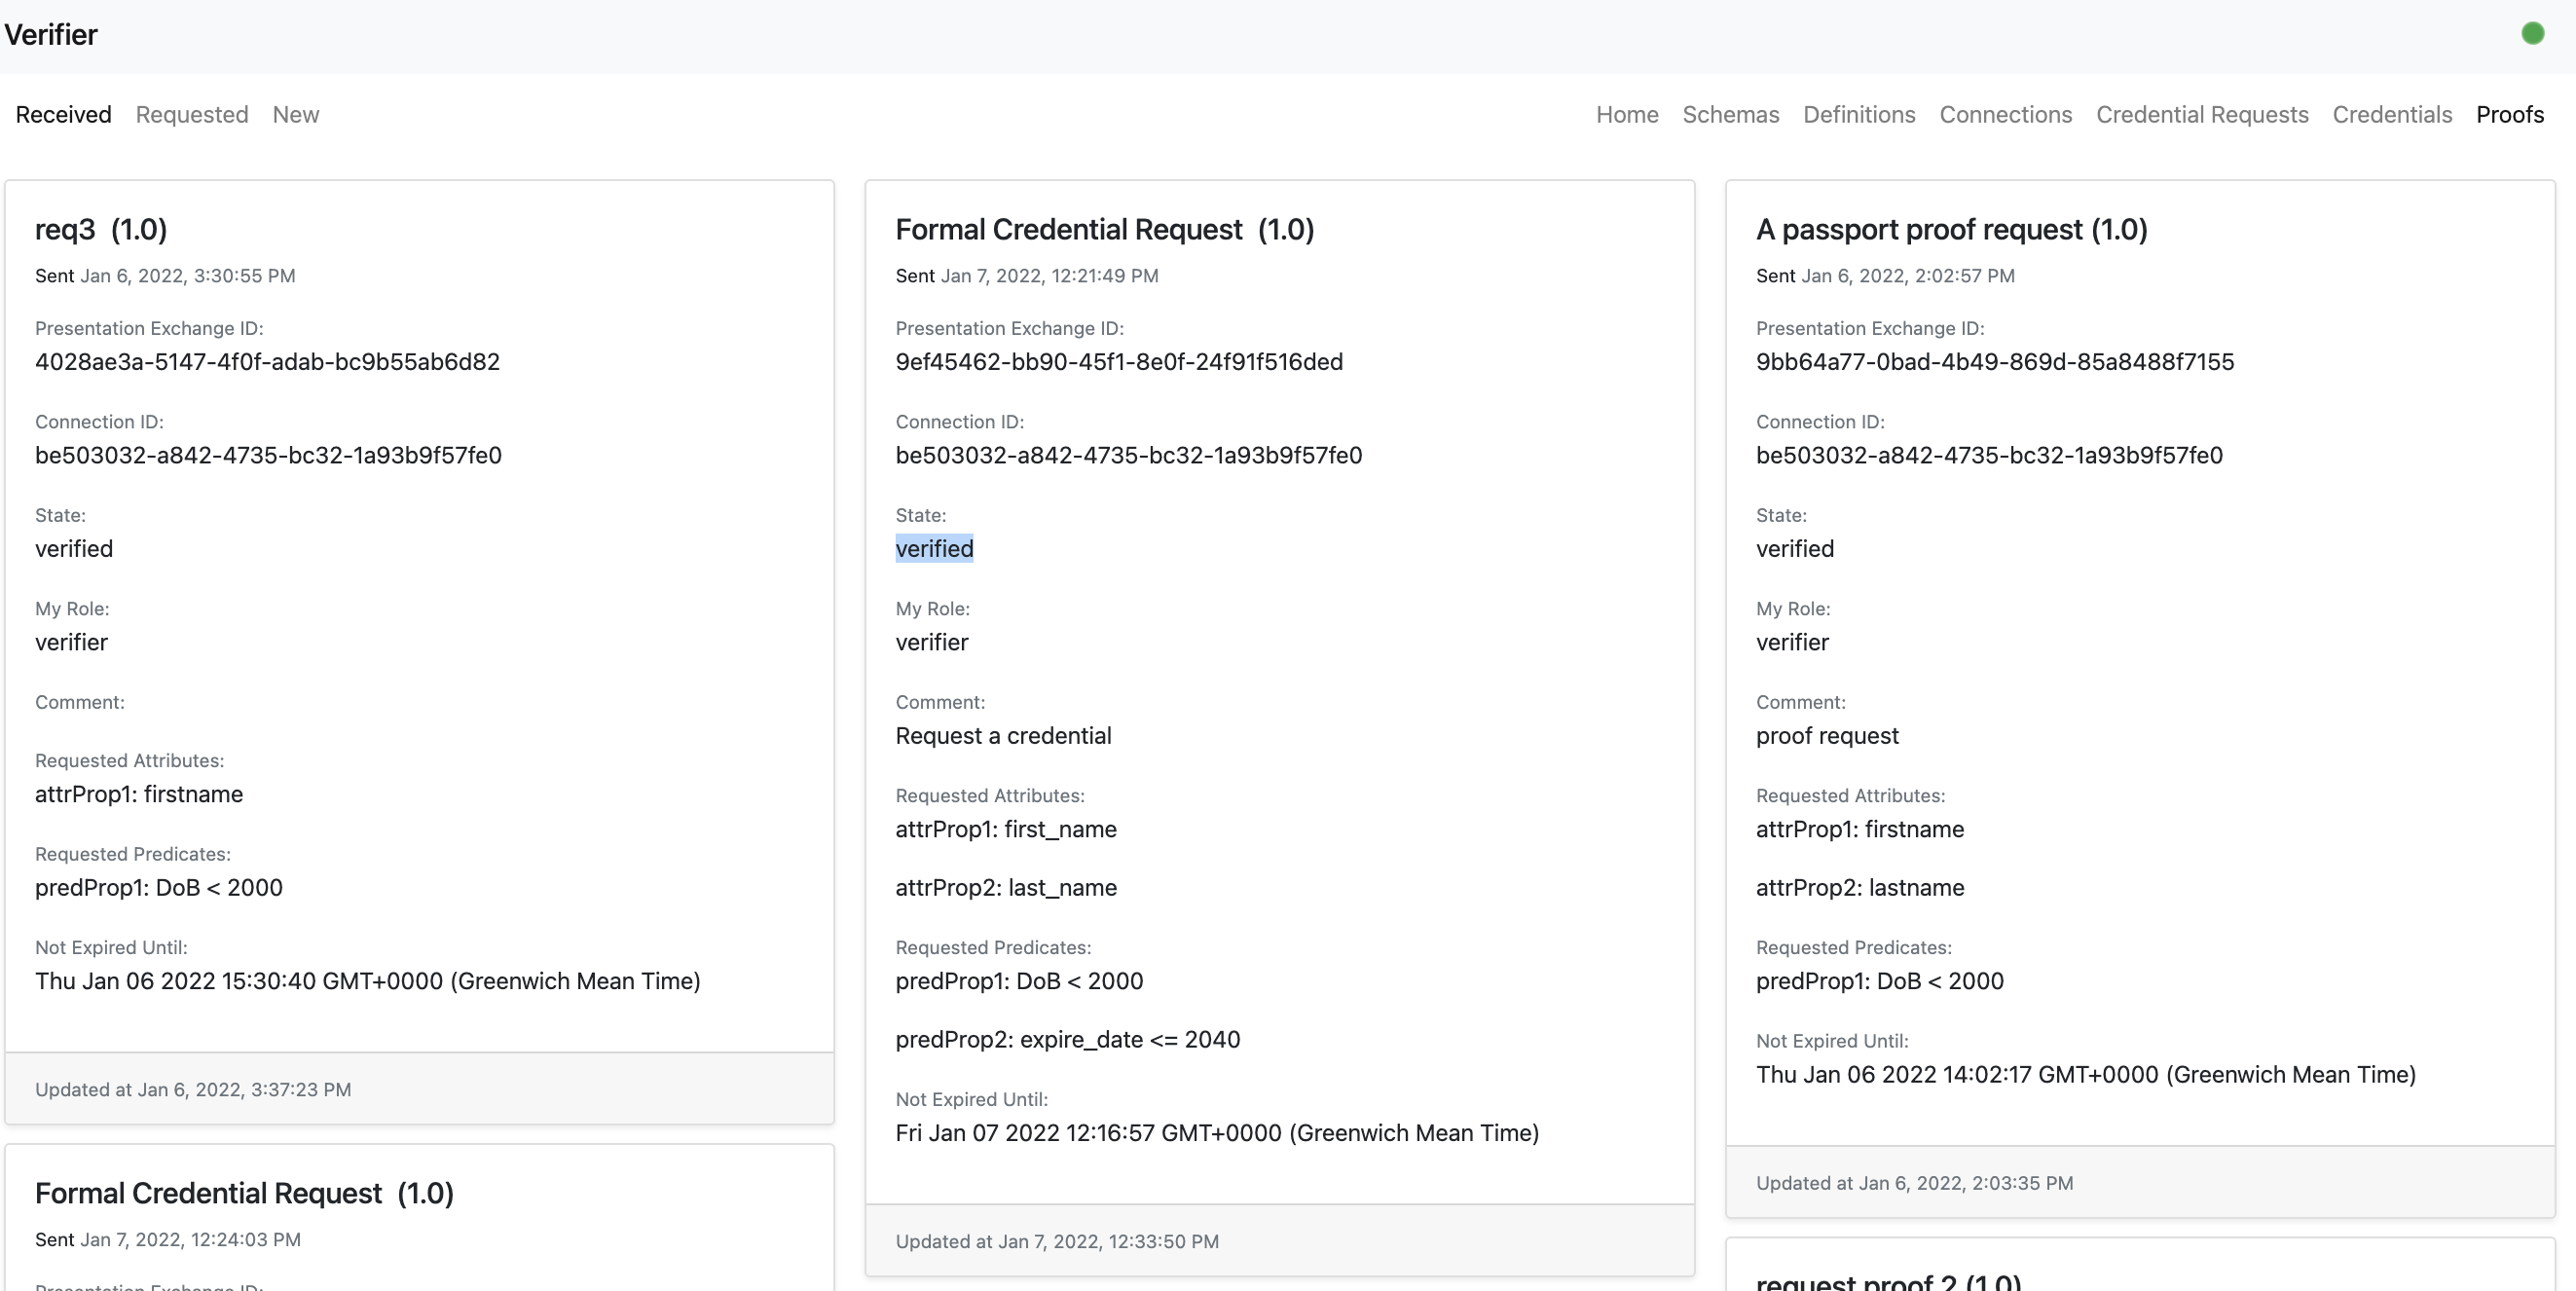Click the Proofs navigation link
The width and height of the screenshot is (2576, 1291).
coord(2509,115)
